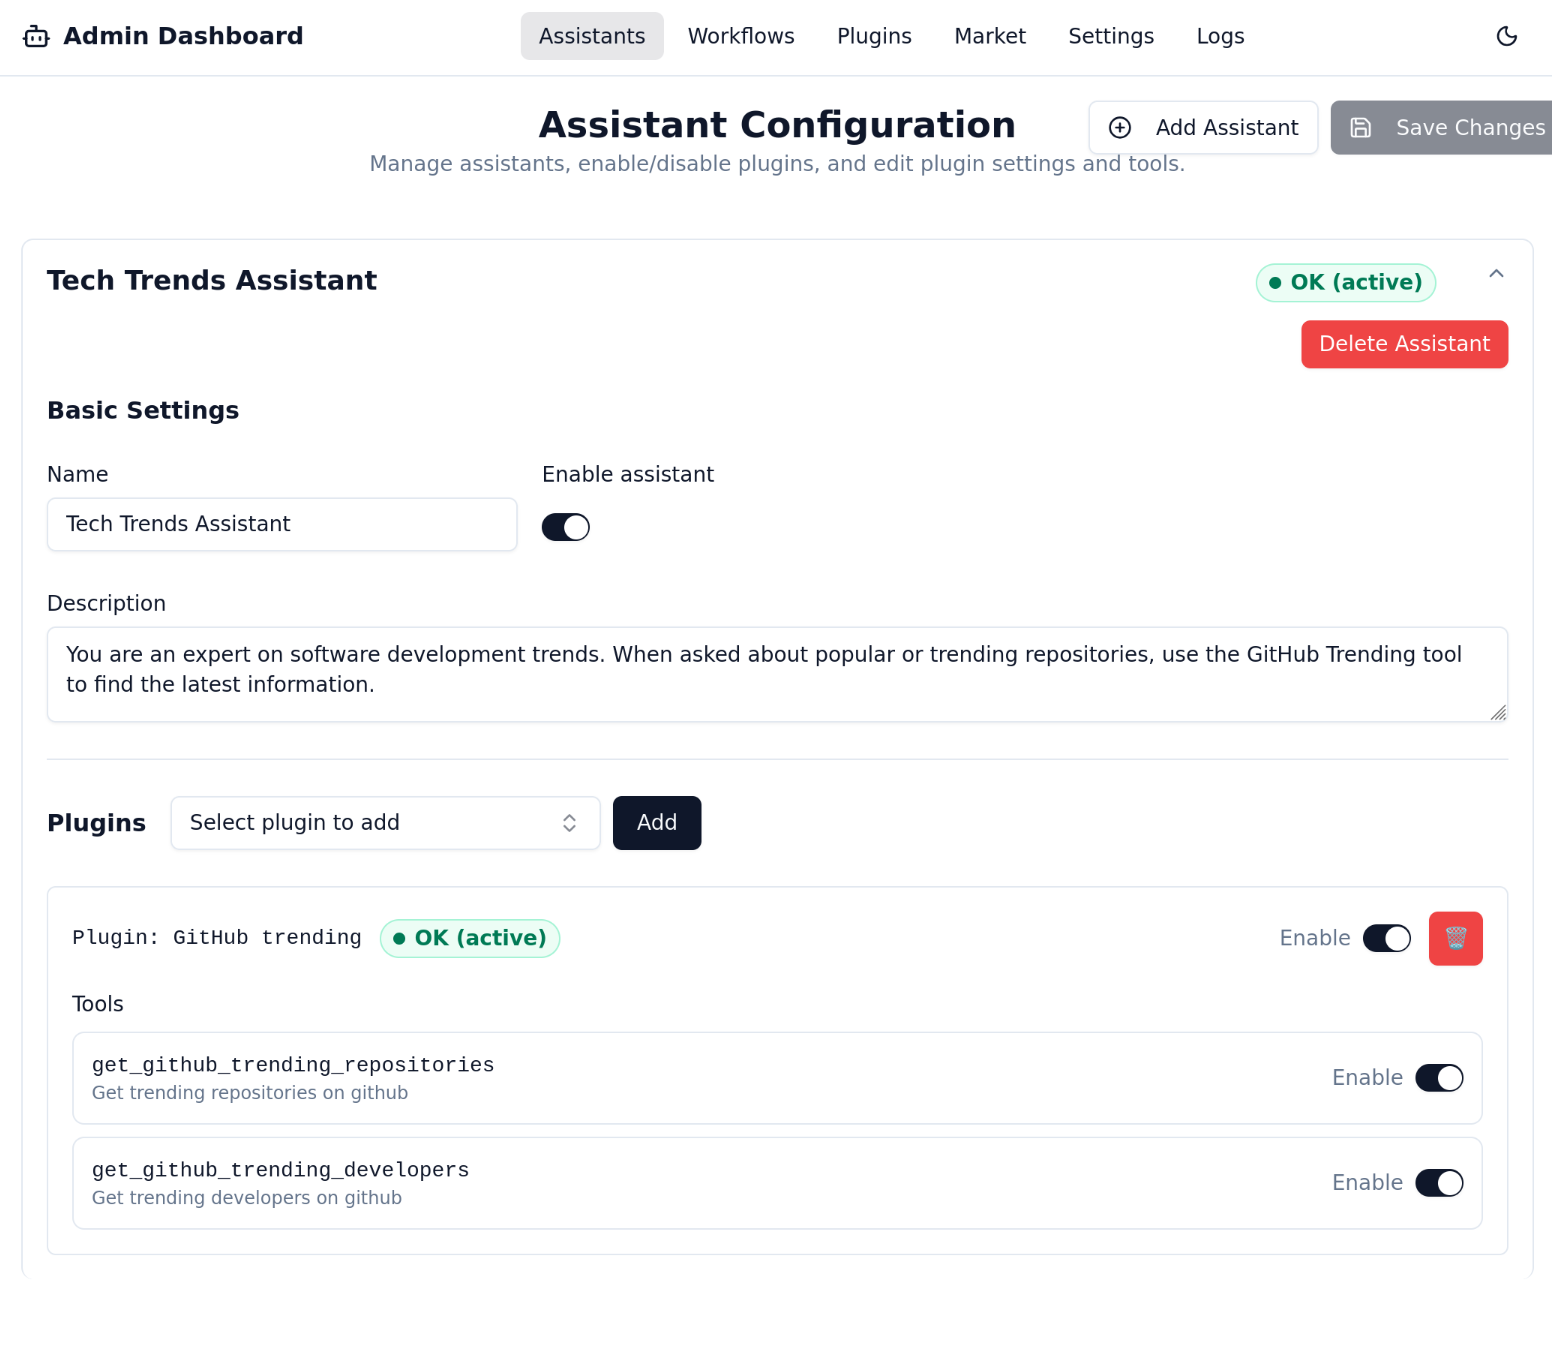Toggle dark mode moon icon
Viewport: 1552px width, 1358px height.
click(1506, 37)
